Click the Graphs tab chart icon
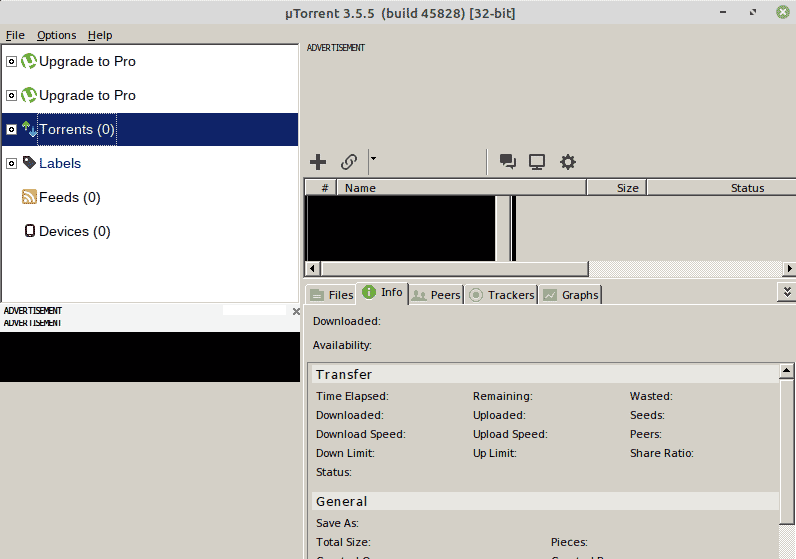 coord(550,295)
